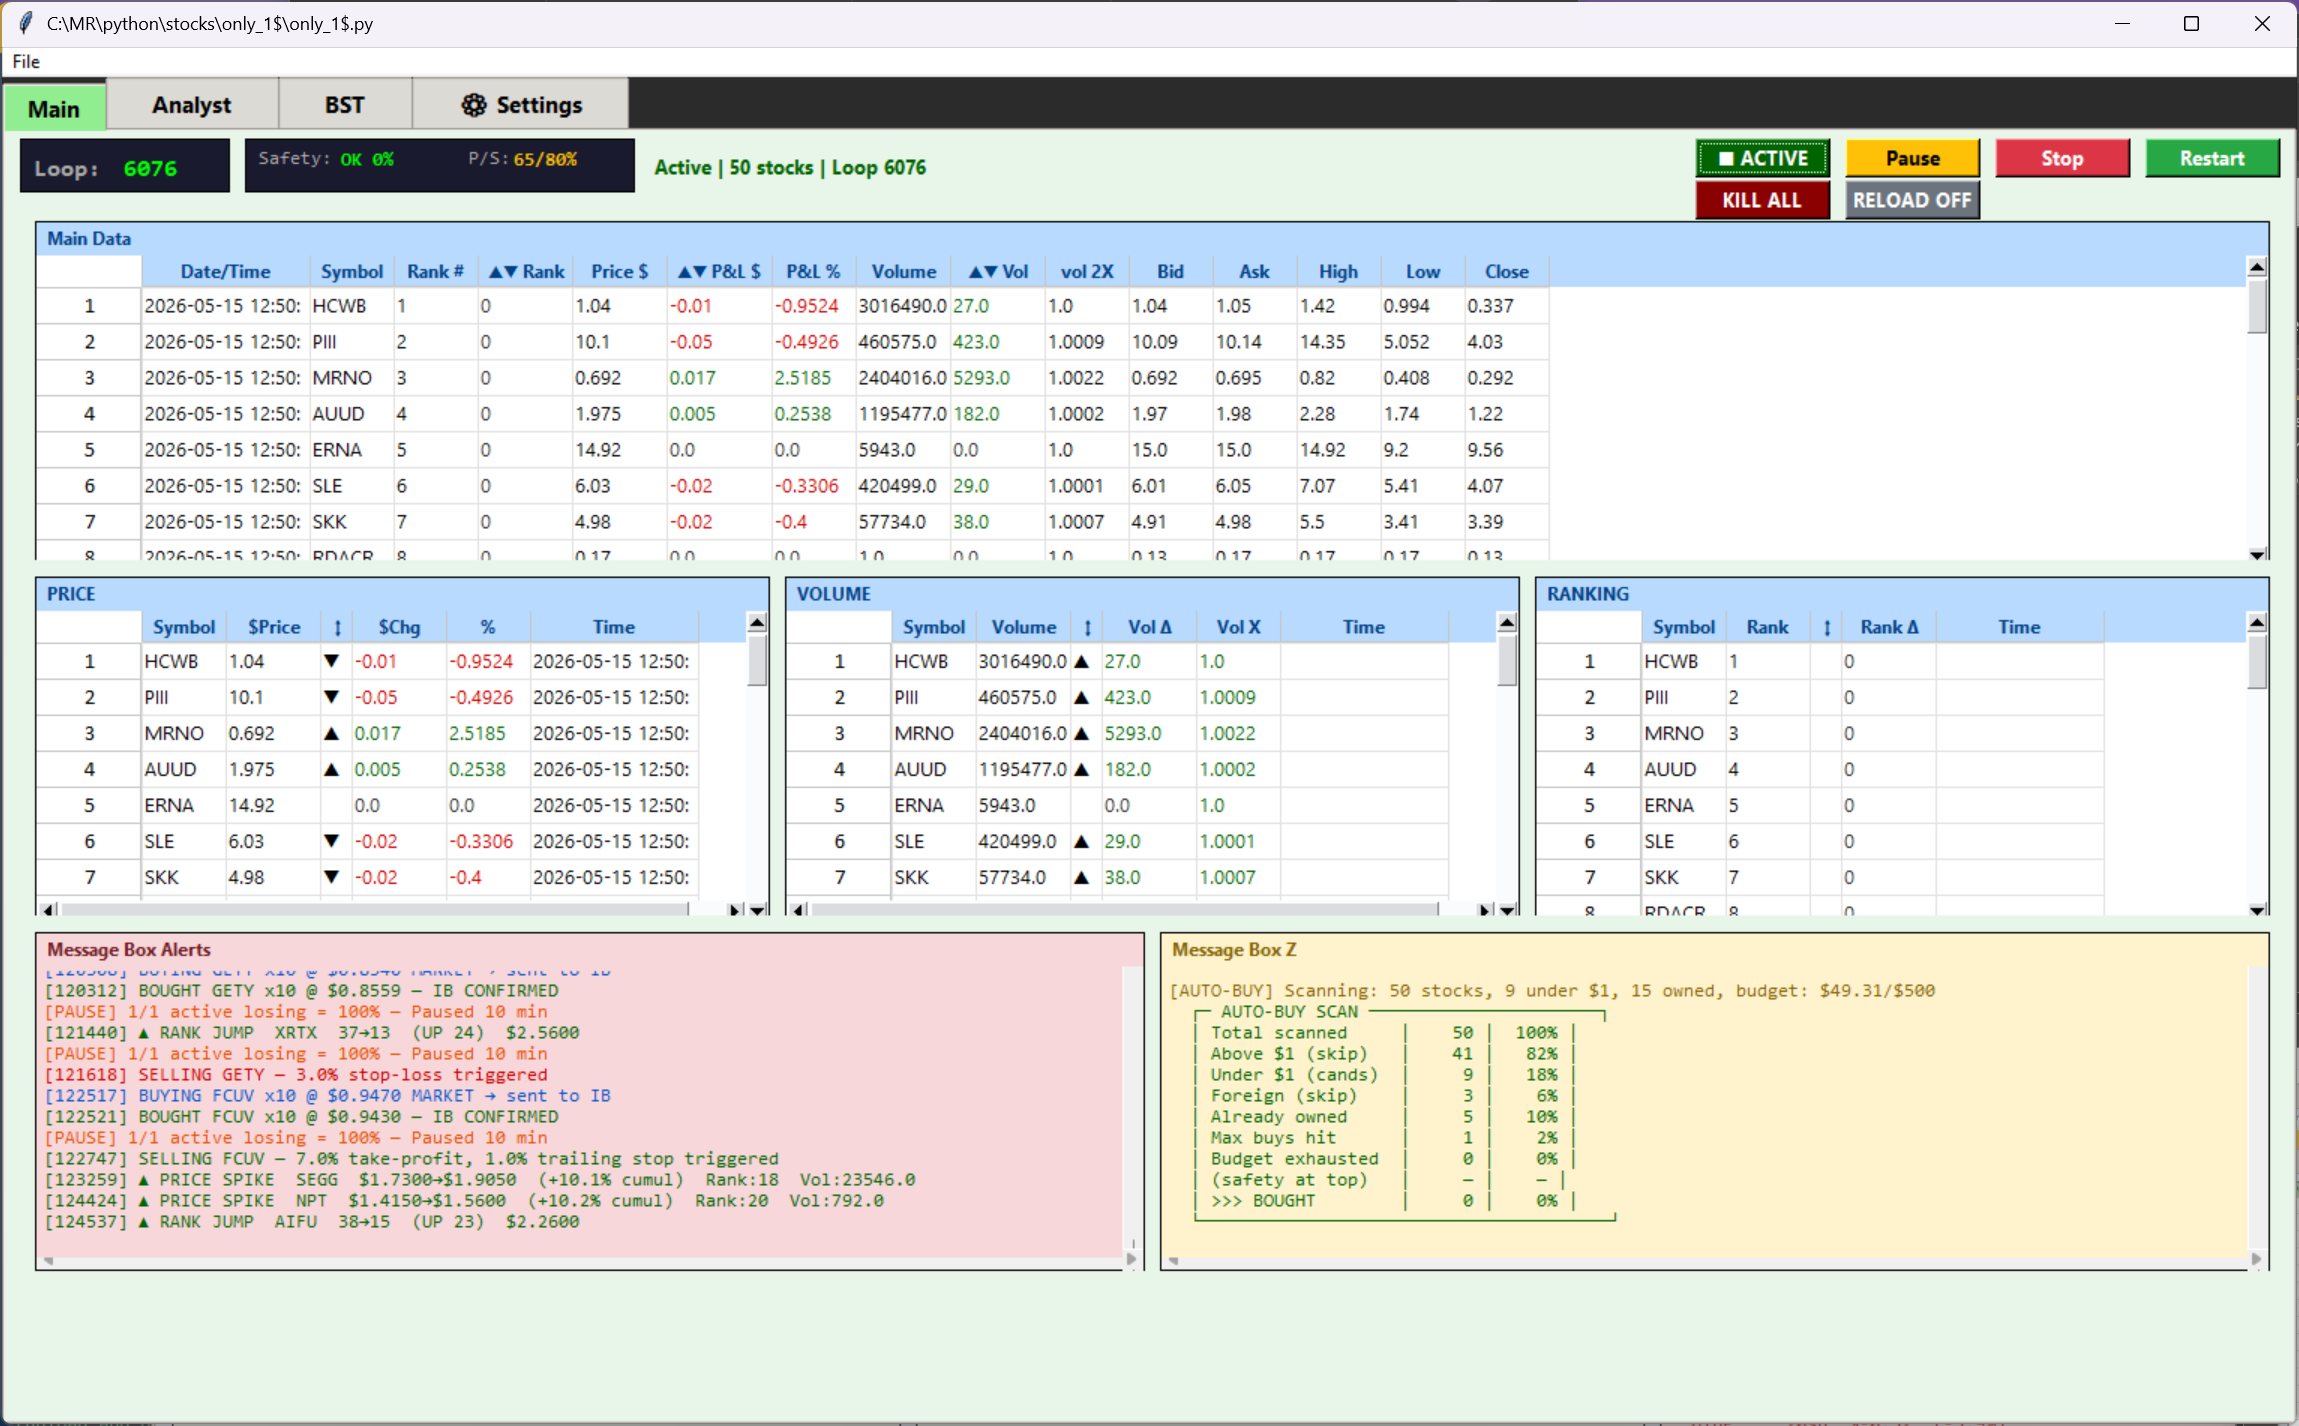Click SLE down arrow in PRICE table
2299x1426 pixels.
[x=332, y=841]
